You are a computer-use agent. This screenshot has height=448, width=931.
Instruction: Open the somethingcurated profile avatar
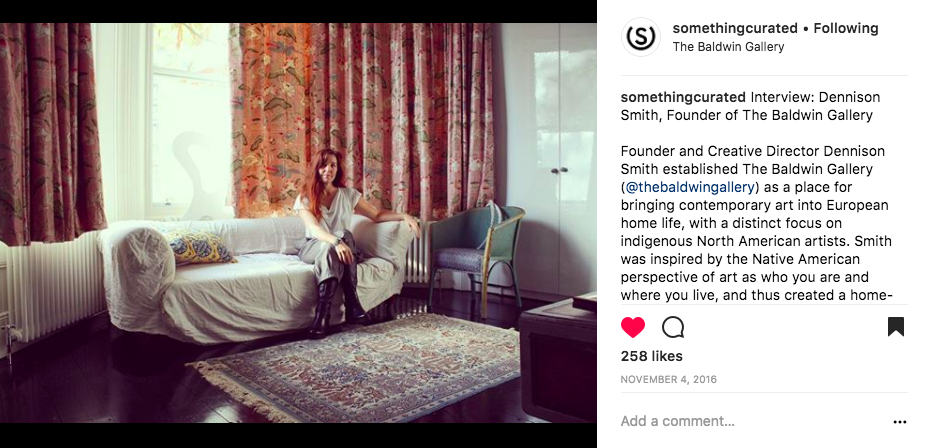tap(641, 37)
